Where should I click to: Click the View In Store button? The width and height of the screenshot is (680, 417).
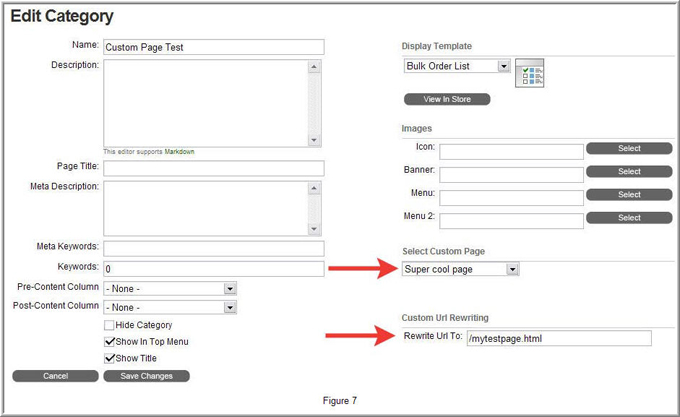tap(447, 99)
